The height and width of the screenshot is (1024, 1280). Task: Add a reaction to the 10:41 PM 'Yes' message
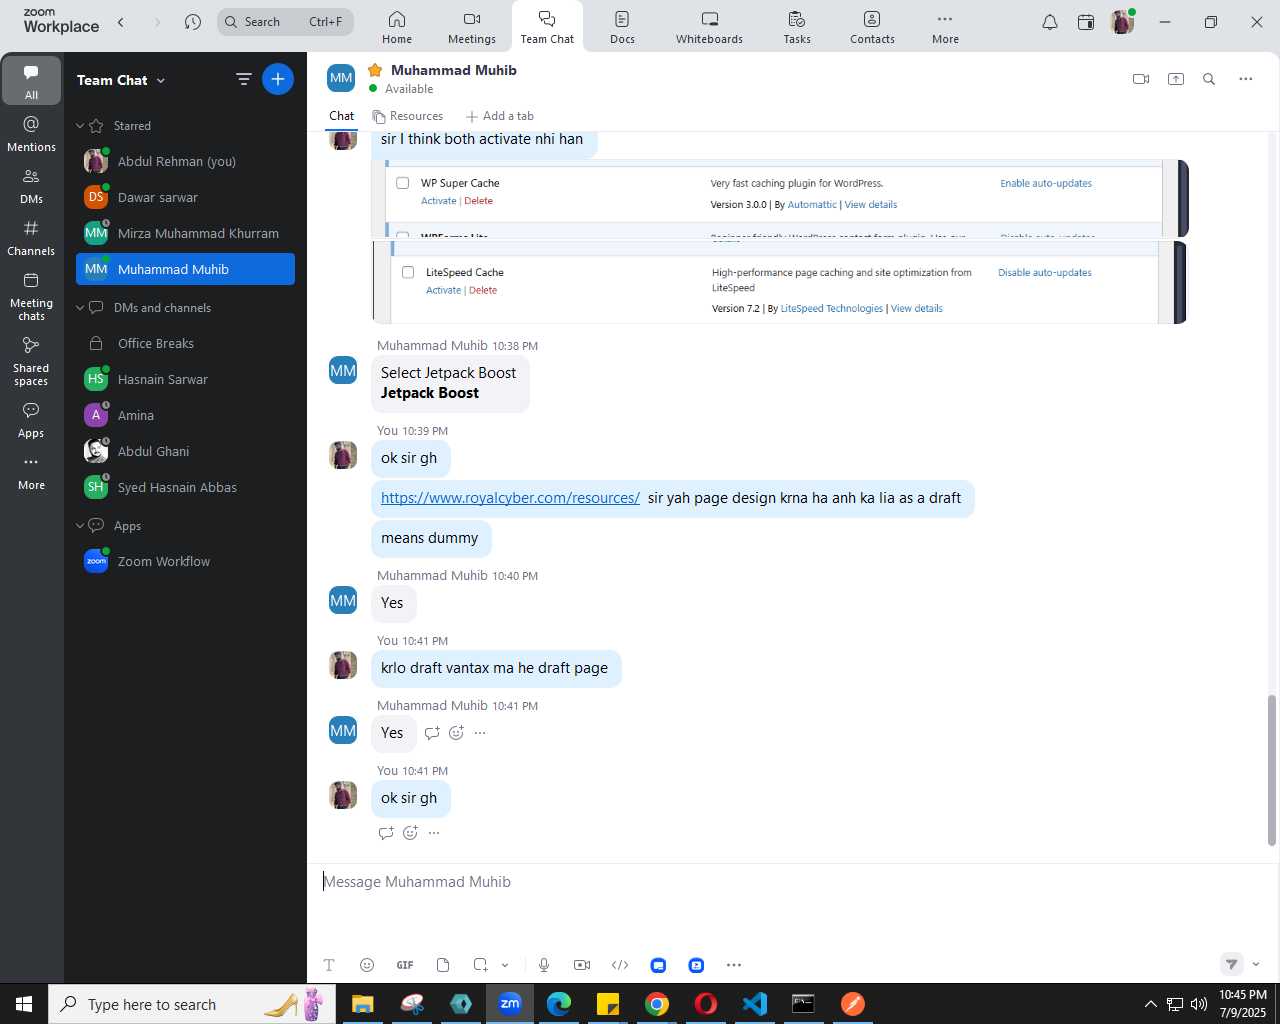tap(456, 733)
